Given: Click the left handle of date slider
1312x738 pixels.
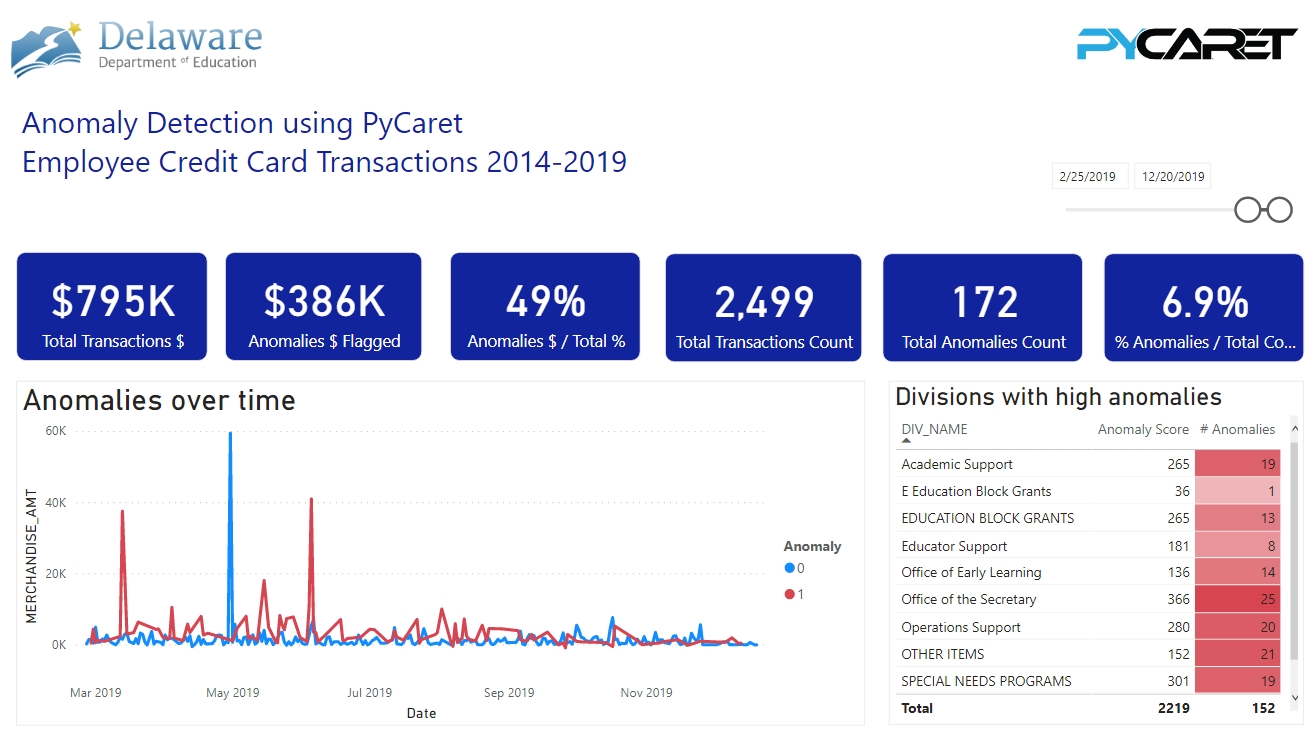Looking at the screenshot, I should [x=1248, y=210].
